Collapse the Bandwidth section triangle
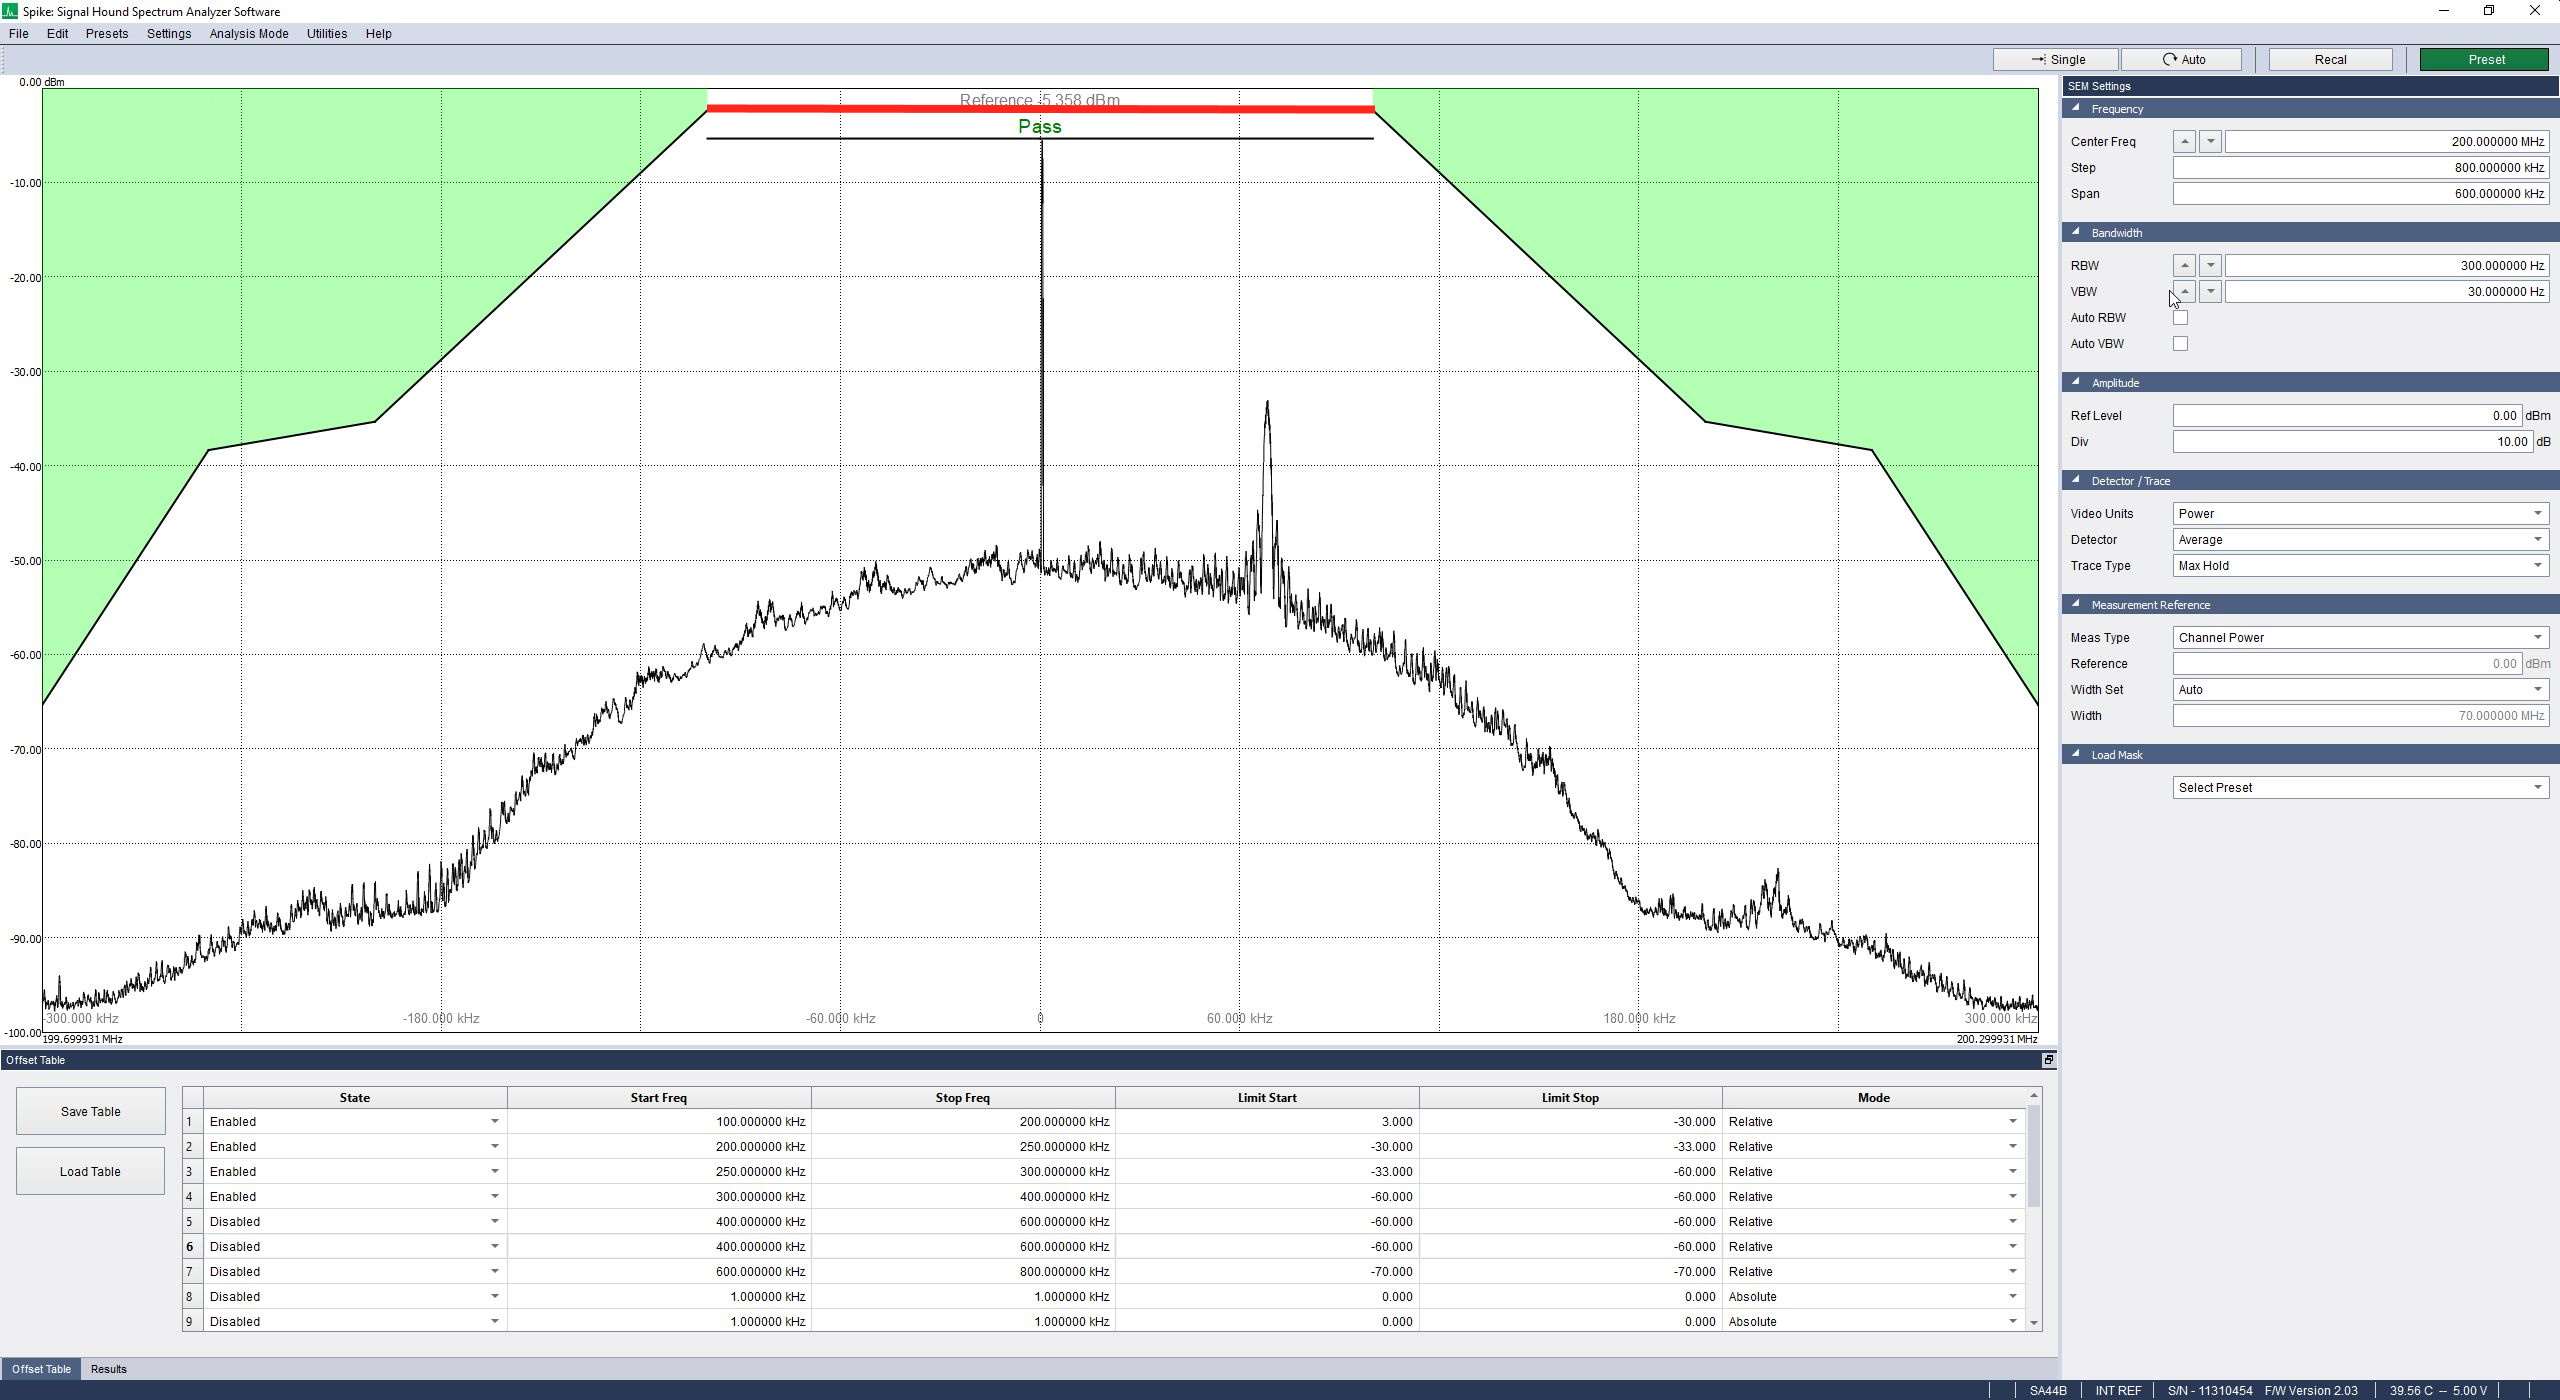 (x=2076, y=232)
